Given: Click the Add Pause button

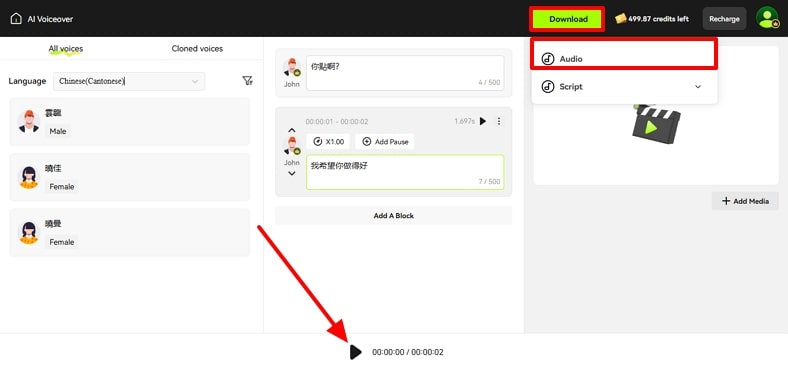Looking at the screenshot, I should (385, 142).
